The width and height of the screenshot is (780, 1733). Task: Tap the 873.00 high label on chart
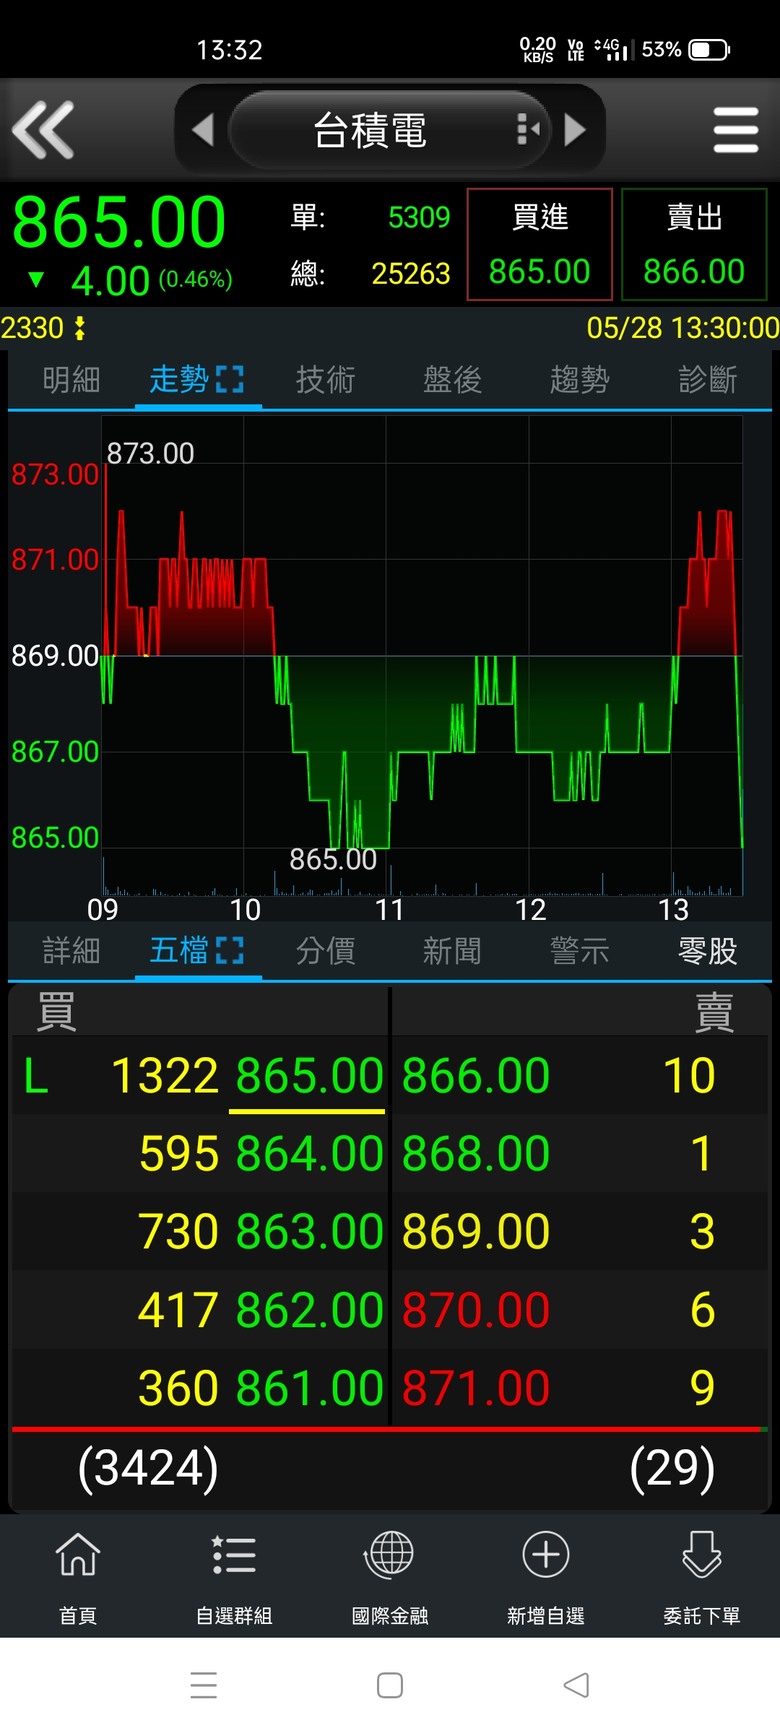[150, 454]
